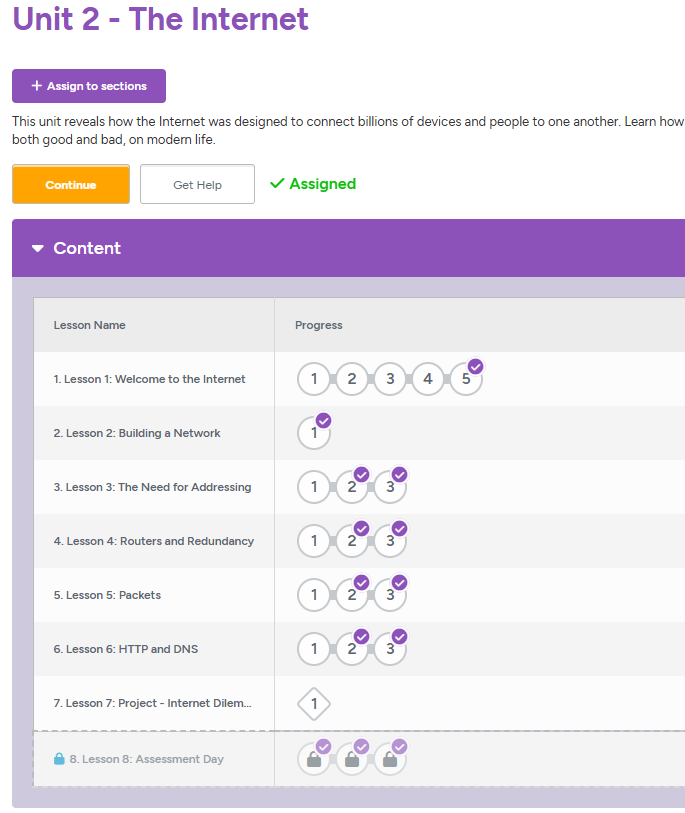The image size is (685, 813).
Task: Collapse the Content section
Action: pos(38,248)
